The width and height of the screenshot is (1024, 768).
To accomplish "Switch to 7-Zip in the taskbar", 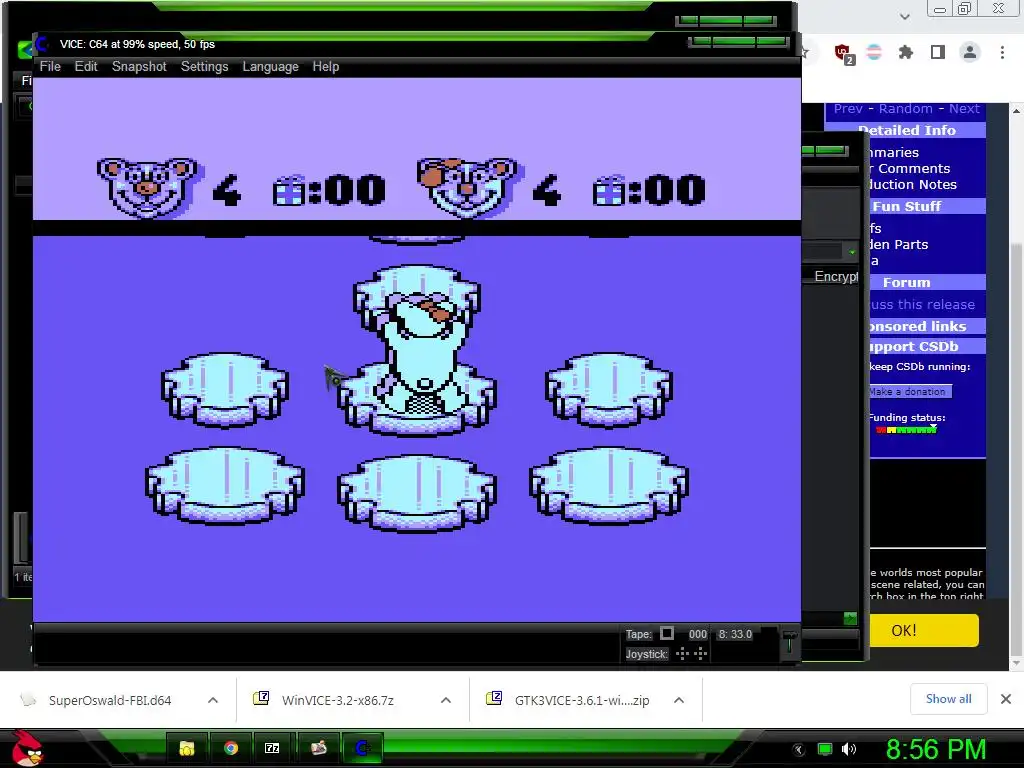I will point(272,748).
